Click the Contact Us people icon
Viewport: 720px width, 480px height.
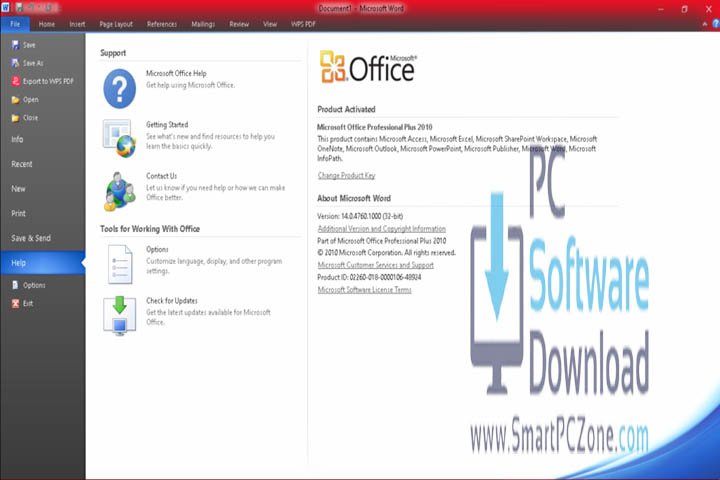click(x=119, y=191)
